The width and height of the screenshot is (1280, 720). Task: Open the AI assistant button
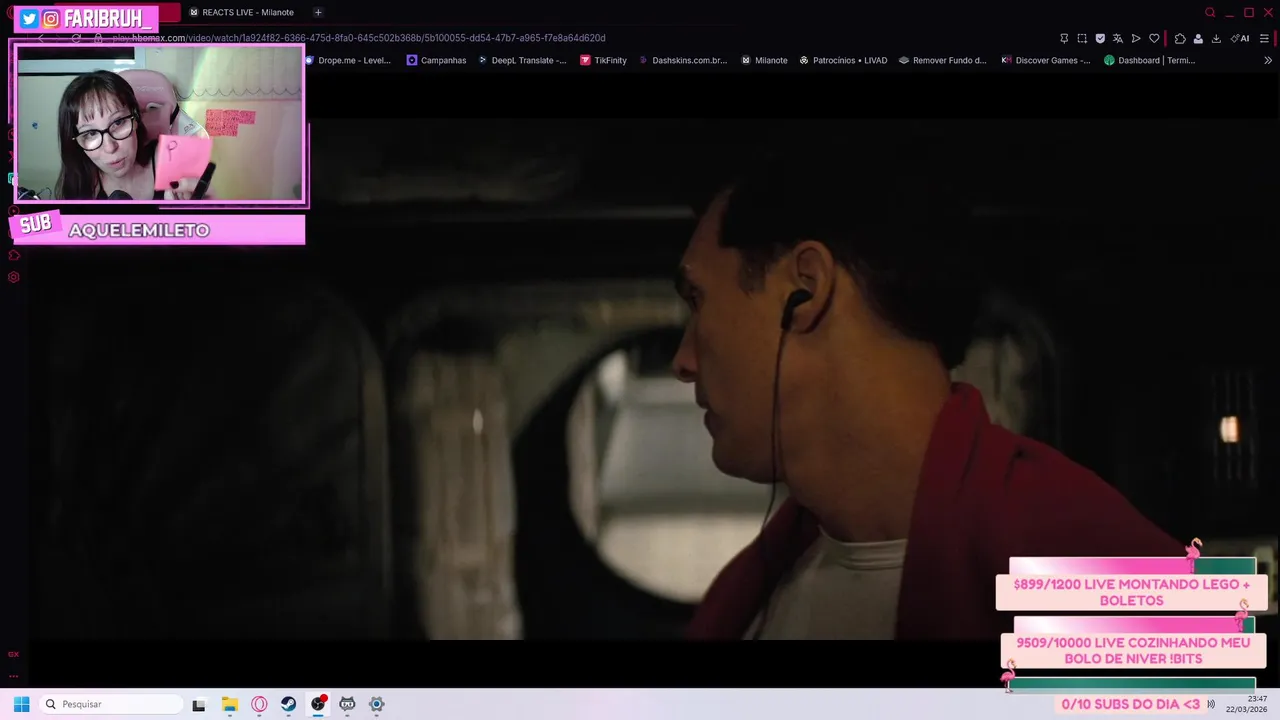[x=1240, y=38]
